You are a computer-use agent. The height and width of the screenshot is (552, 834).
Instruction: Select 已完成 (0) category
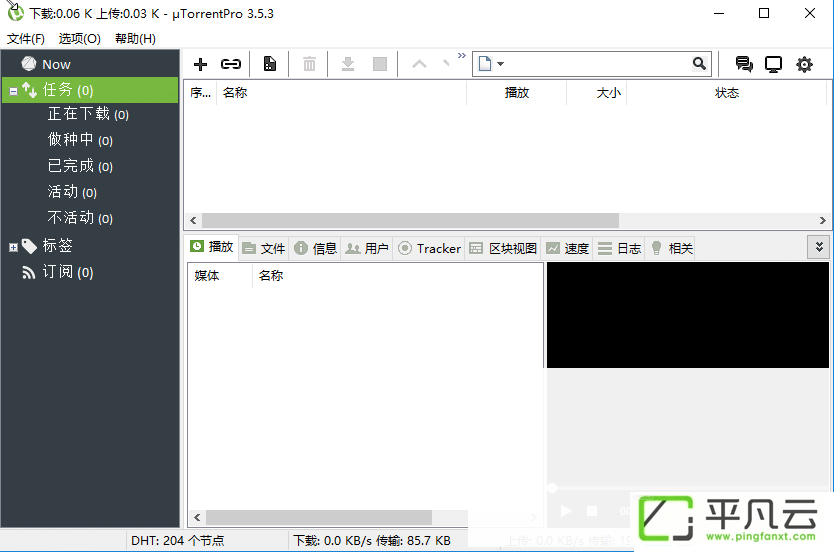80,166
